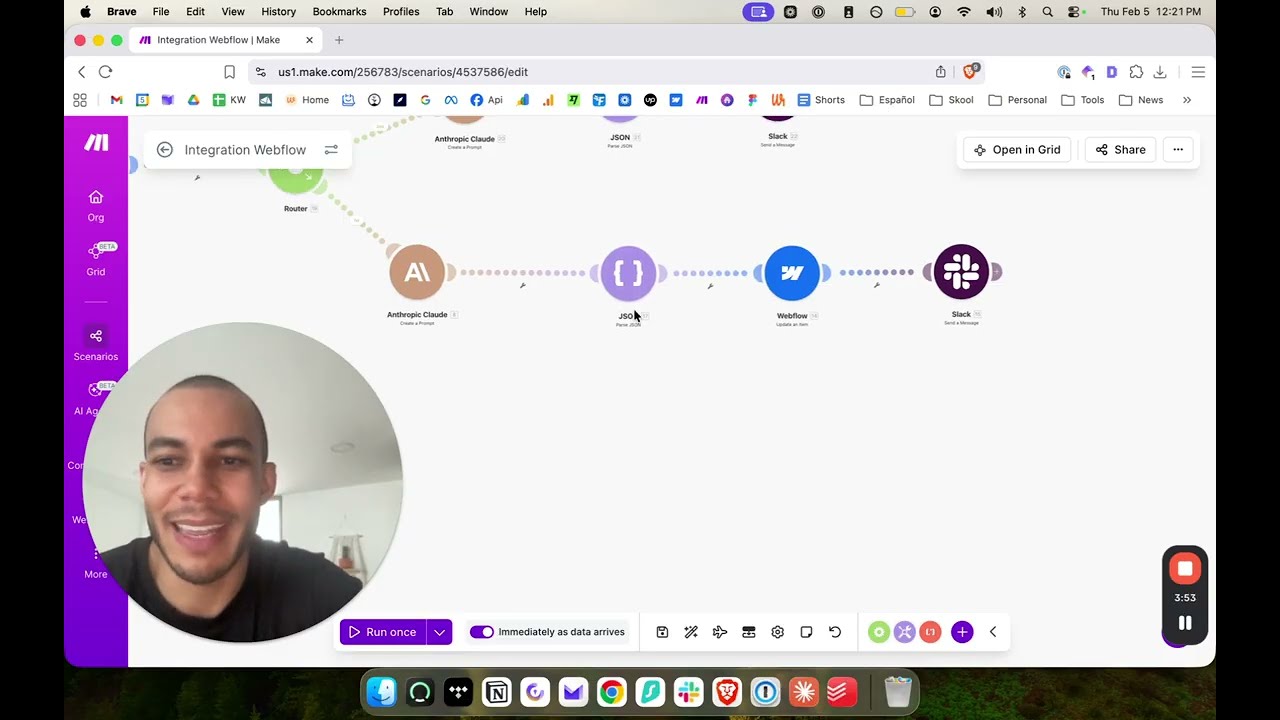Open the Bookmarks menu
Viewport: 1280px width, 720px height.
(341, 12)
